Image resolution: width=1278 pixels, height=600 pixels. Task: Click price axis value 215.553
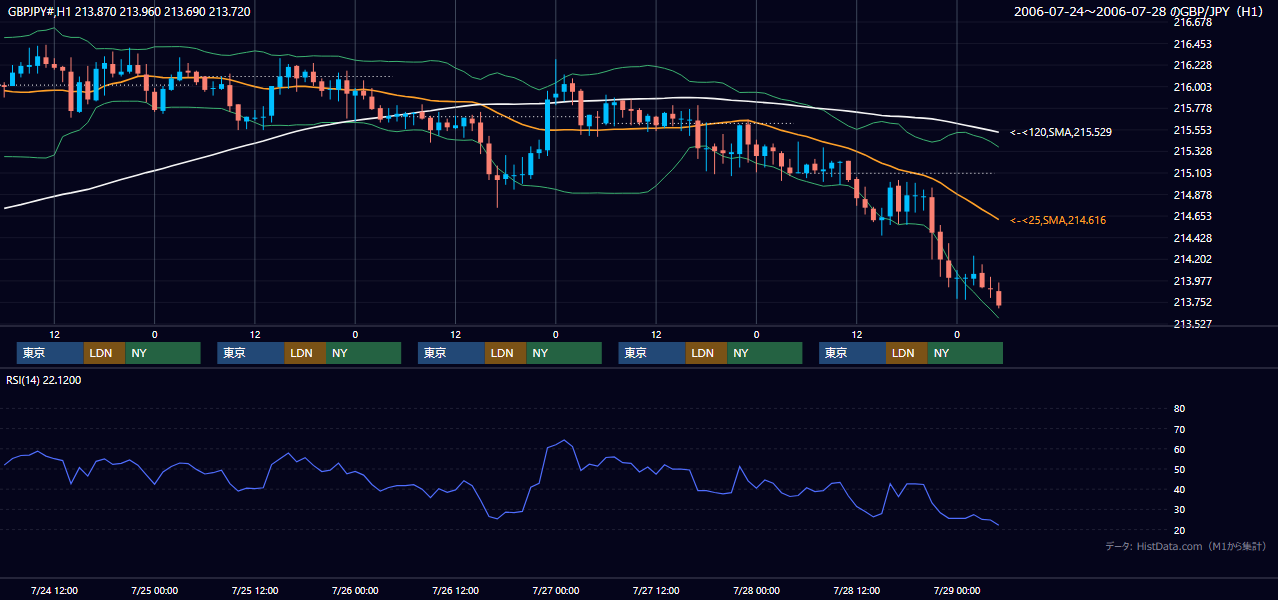click(x=1192, y=130)
